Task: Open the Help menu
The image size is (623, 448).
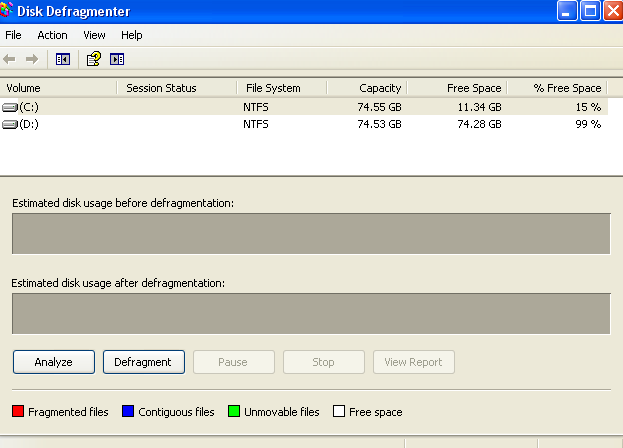Action: pos(132,35)
